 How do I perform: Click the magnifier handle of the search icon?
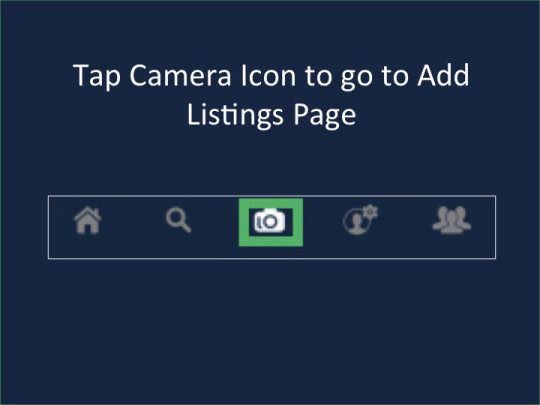186,227
